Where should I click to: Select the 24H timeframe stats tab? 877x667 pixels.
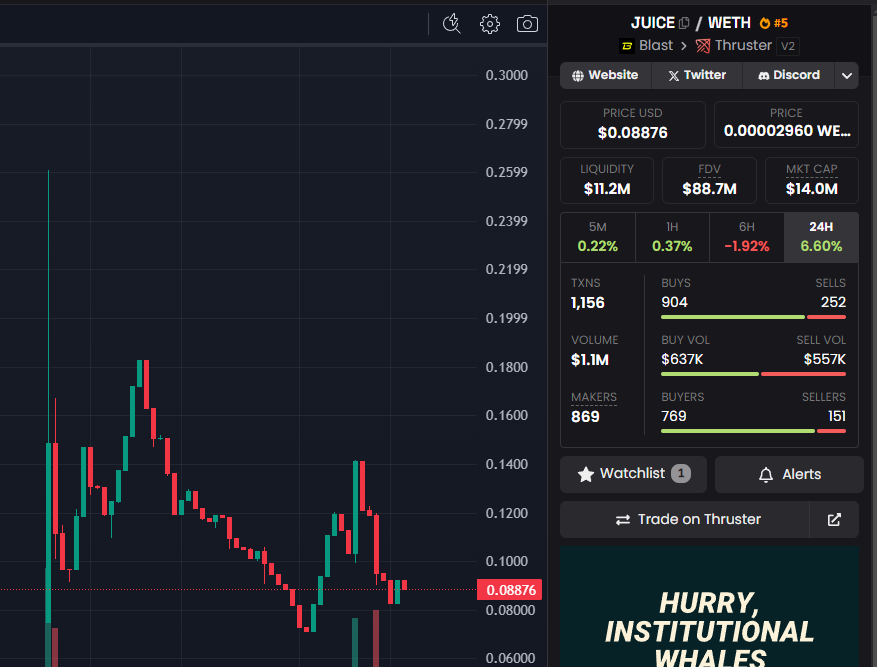(x=821, y=237)
